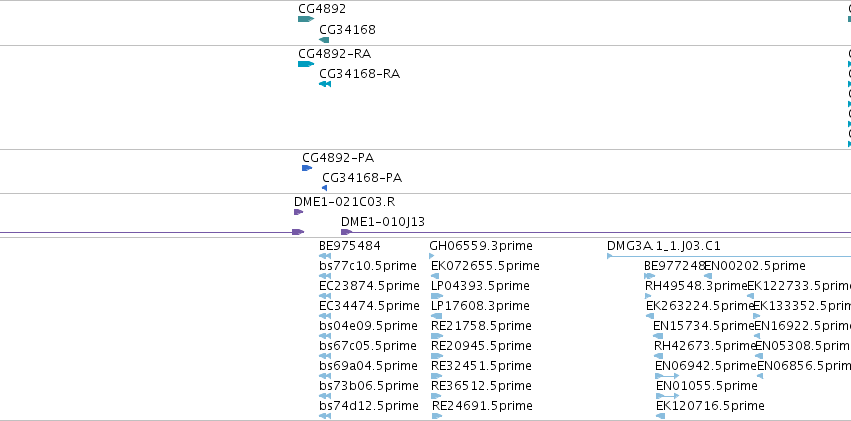The height and width of the screenshot is (421, 851).
Task: Select the EN06942.5prime spliced EST glyph
Action: tap(667, 376)
